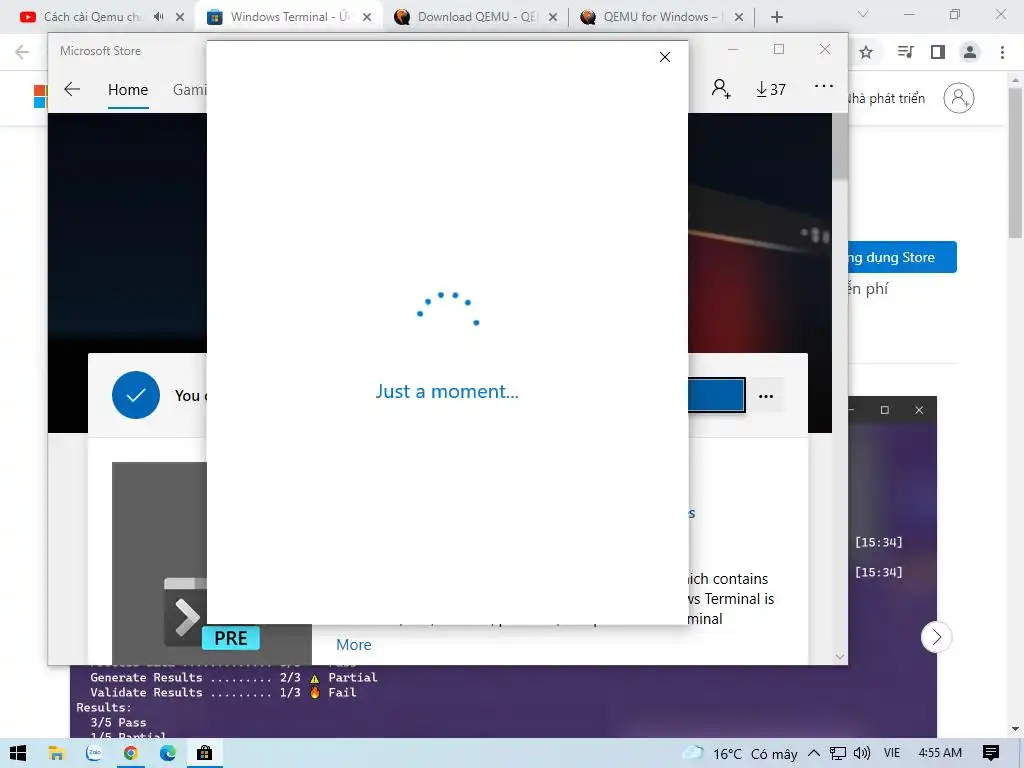Change the VIE input language
Image resolution: width=1024 pixels, height=768 pixels.
(x=891, y=753)
